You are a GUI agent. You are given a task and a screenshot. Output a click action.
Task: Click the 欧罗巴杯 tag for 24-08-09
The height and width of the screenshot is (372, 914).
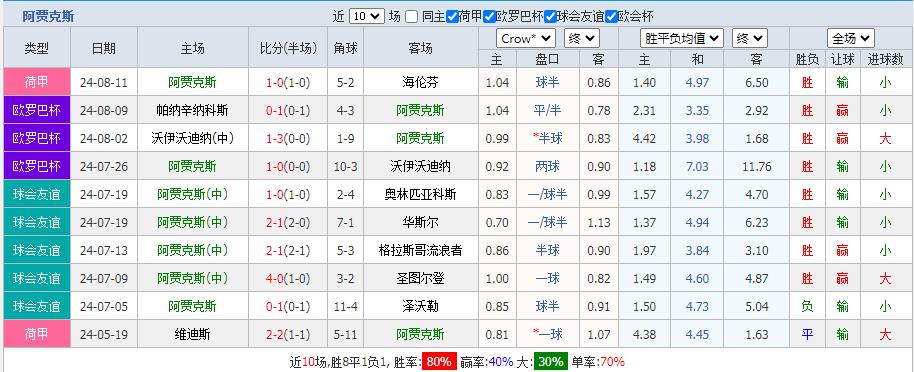pyautogui.click(x=37, y=110)
